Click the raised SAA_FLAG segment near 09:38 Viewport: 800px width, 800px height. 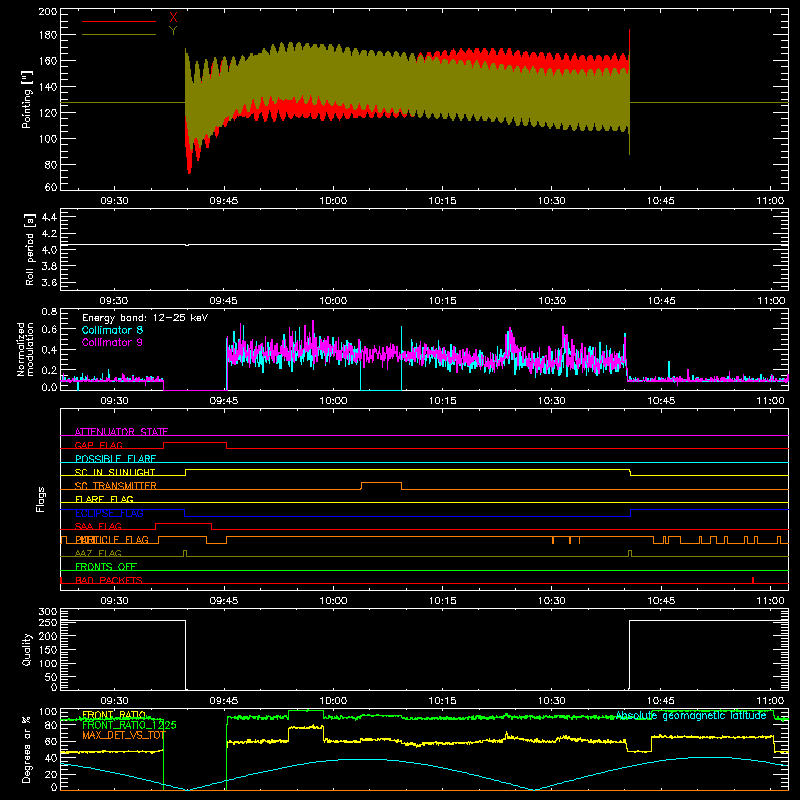tap(184, 523)
